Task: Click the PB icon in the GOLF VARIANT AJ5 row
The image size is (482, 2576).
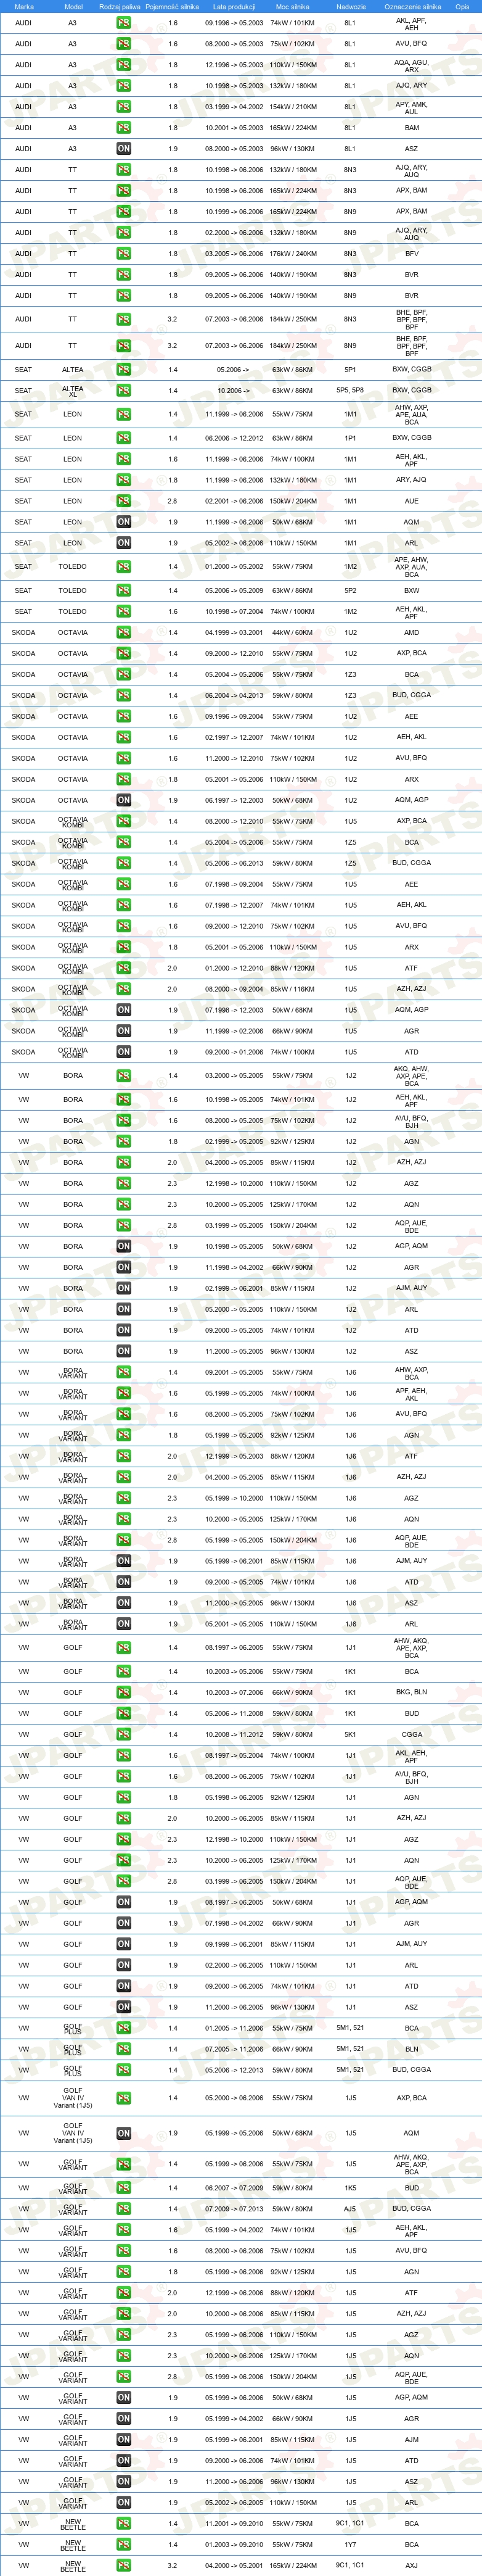Action: (123, 2210)
